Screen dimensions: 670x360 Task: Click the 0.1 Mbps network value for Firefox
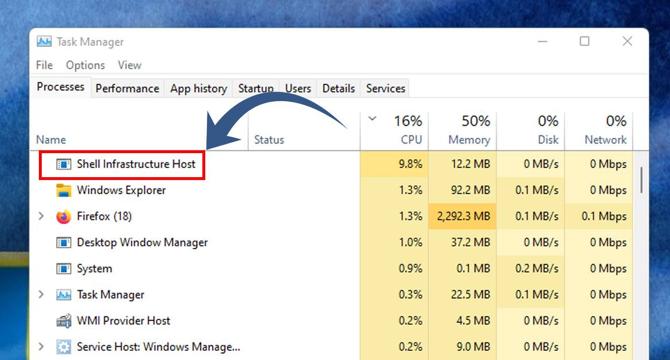pyautogui.click(x=604, y=217)
